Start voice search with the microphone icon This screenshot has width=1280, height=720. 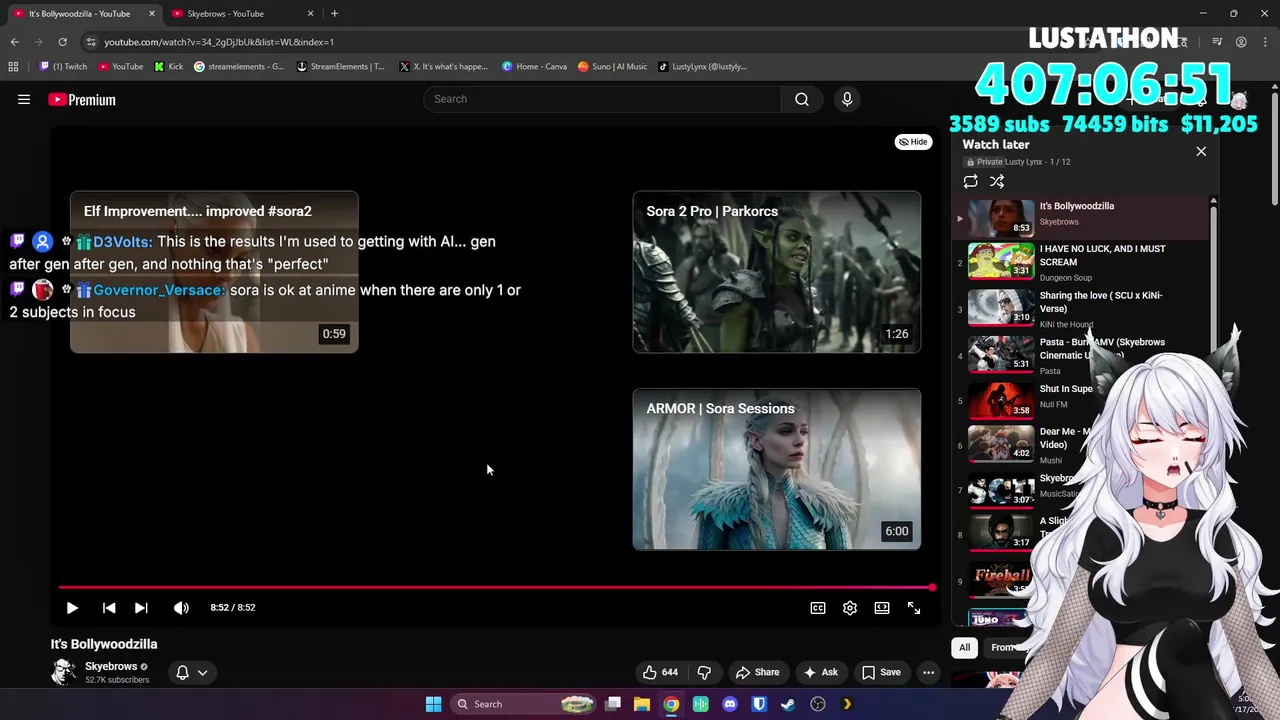(x=847, y=99)
